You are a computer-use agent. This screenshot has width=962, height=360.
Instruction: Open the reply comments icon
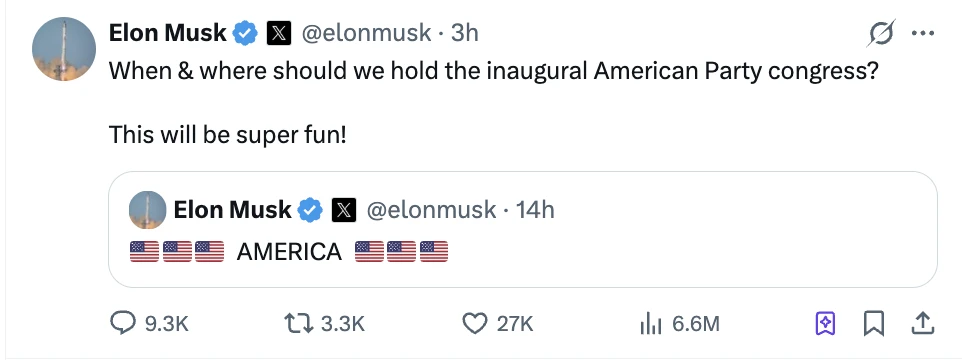coord(123,323)
